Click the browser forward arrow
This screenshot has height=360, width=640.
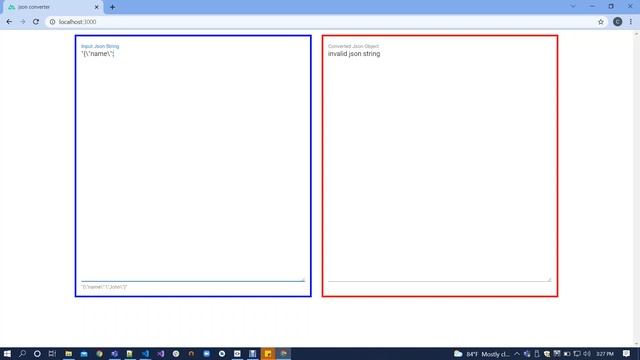(x=22, y=22)
